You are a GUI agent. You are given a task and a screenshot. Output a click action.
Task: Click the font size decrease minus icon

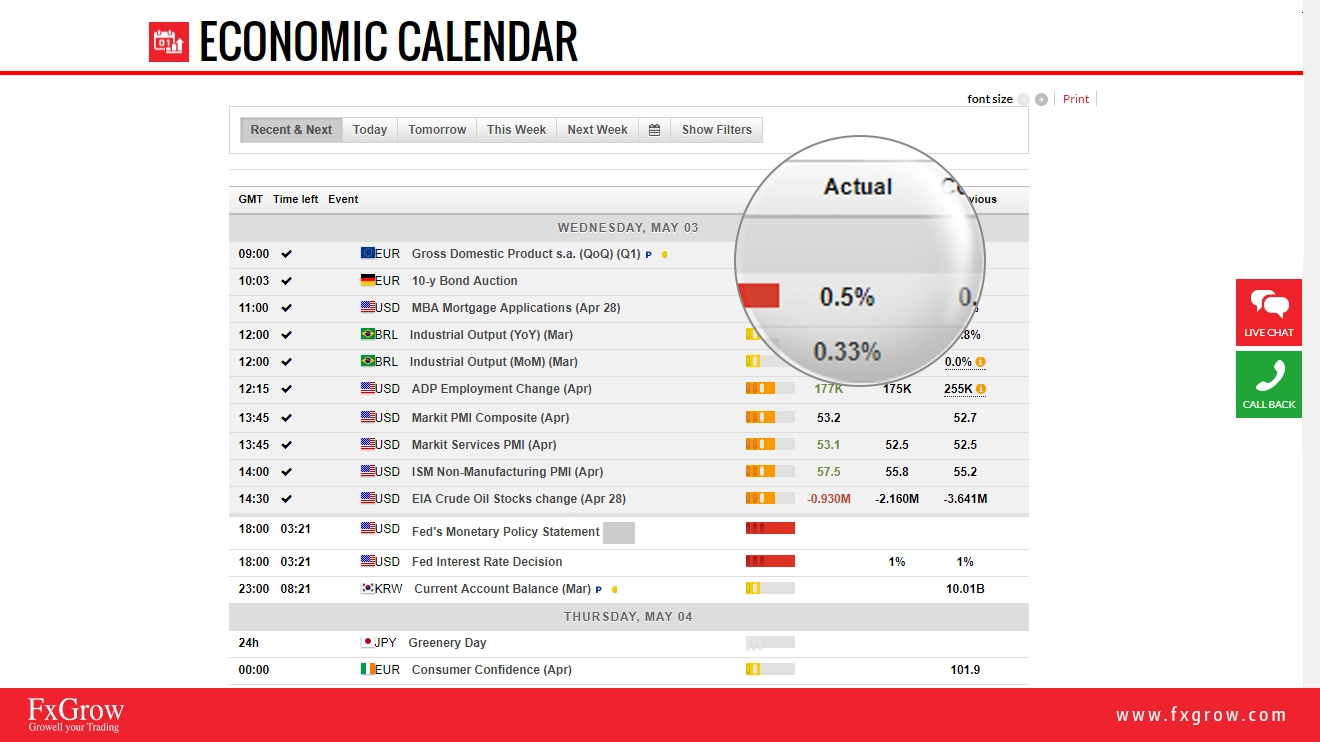pos(1023,99)
